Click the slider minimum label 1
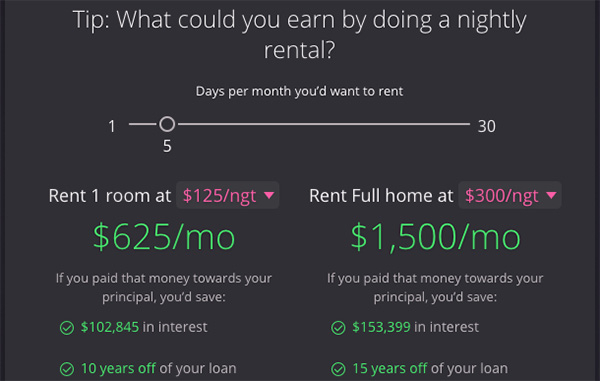600x381 pixels. (x=112, y=126)
